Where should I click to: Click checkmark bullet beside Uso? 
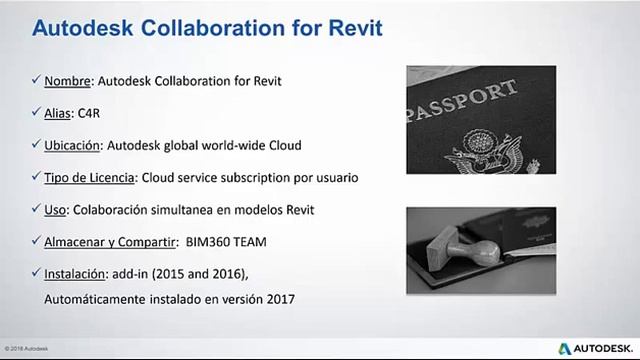tap(36, 209)
